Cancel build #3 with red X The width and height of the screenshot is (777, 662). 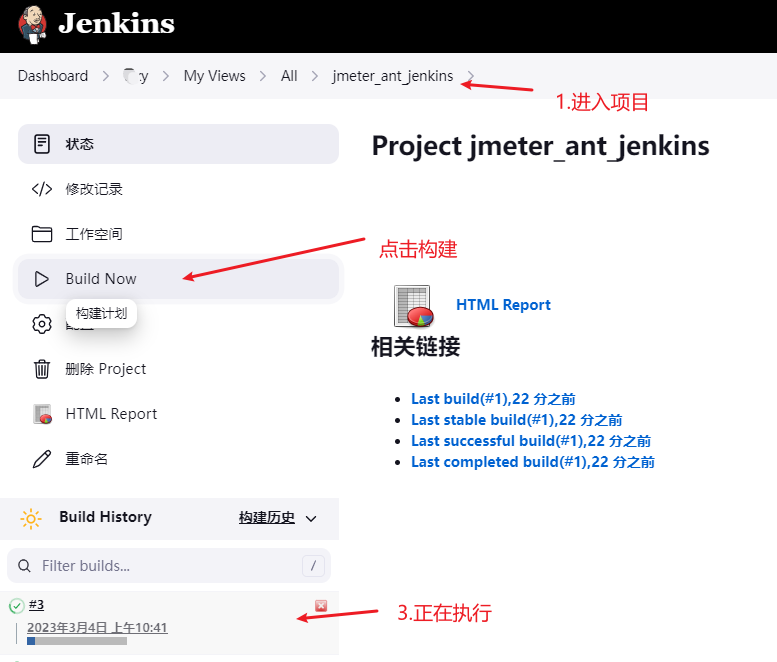coord(321,606)
